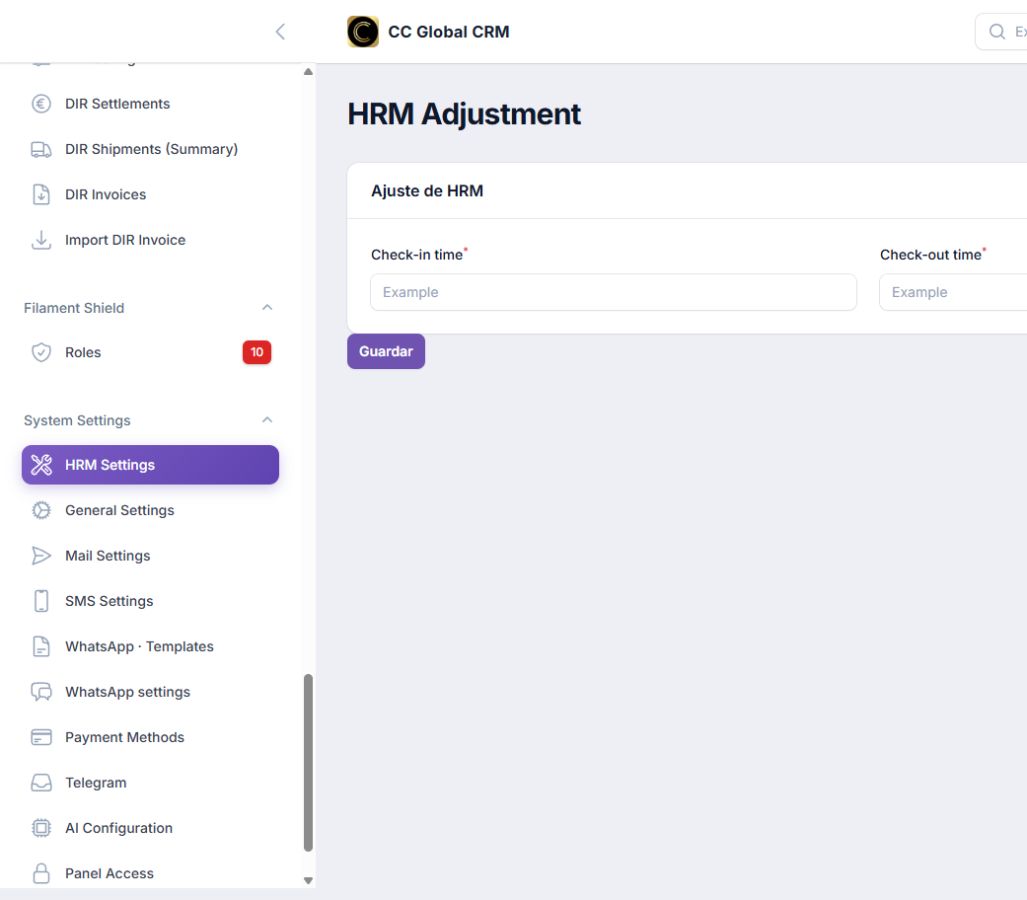Click the Filament Shield group label
The image size is (1027, 900).
coord(74,308)
